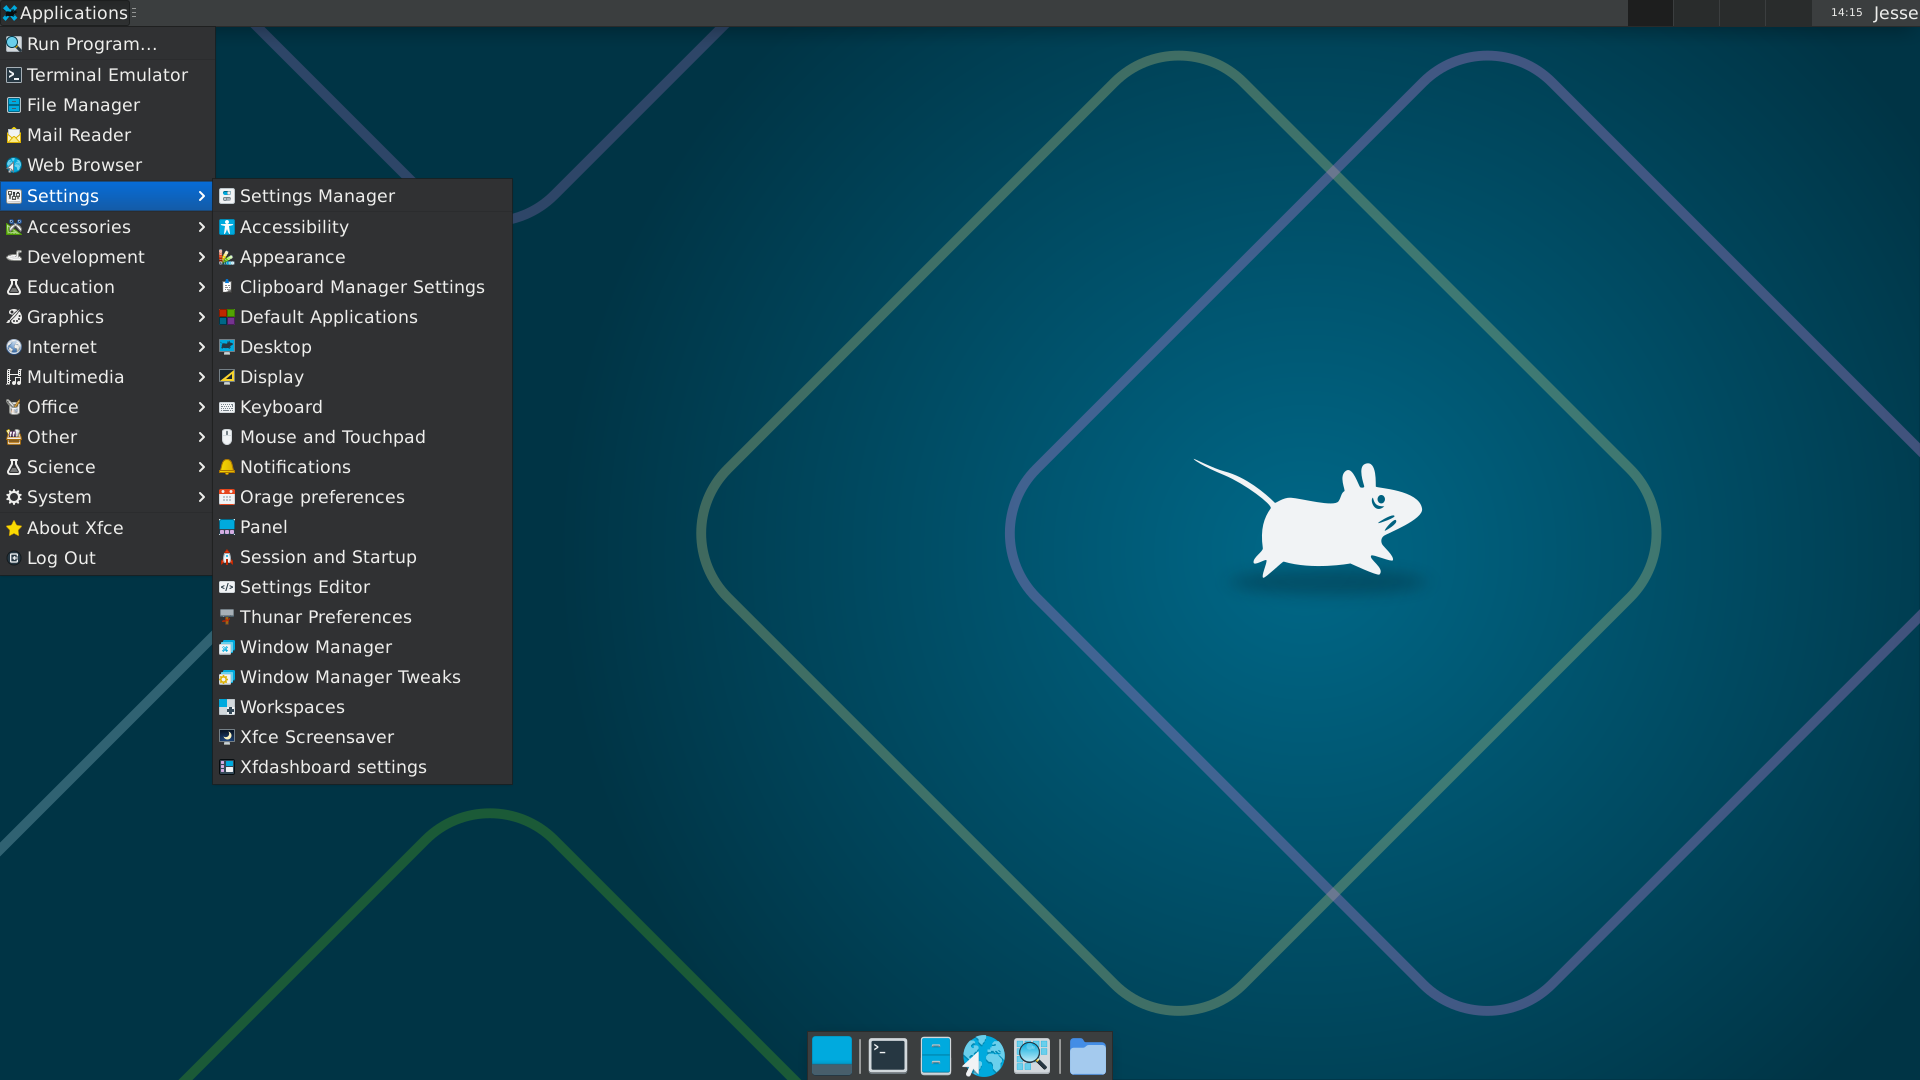Viewport: 1920px width, 1080px height.
Task: Switch to the first workspace in the top panel
Action: point(1650,13)
